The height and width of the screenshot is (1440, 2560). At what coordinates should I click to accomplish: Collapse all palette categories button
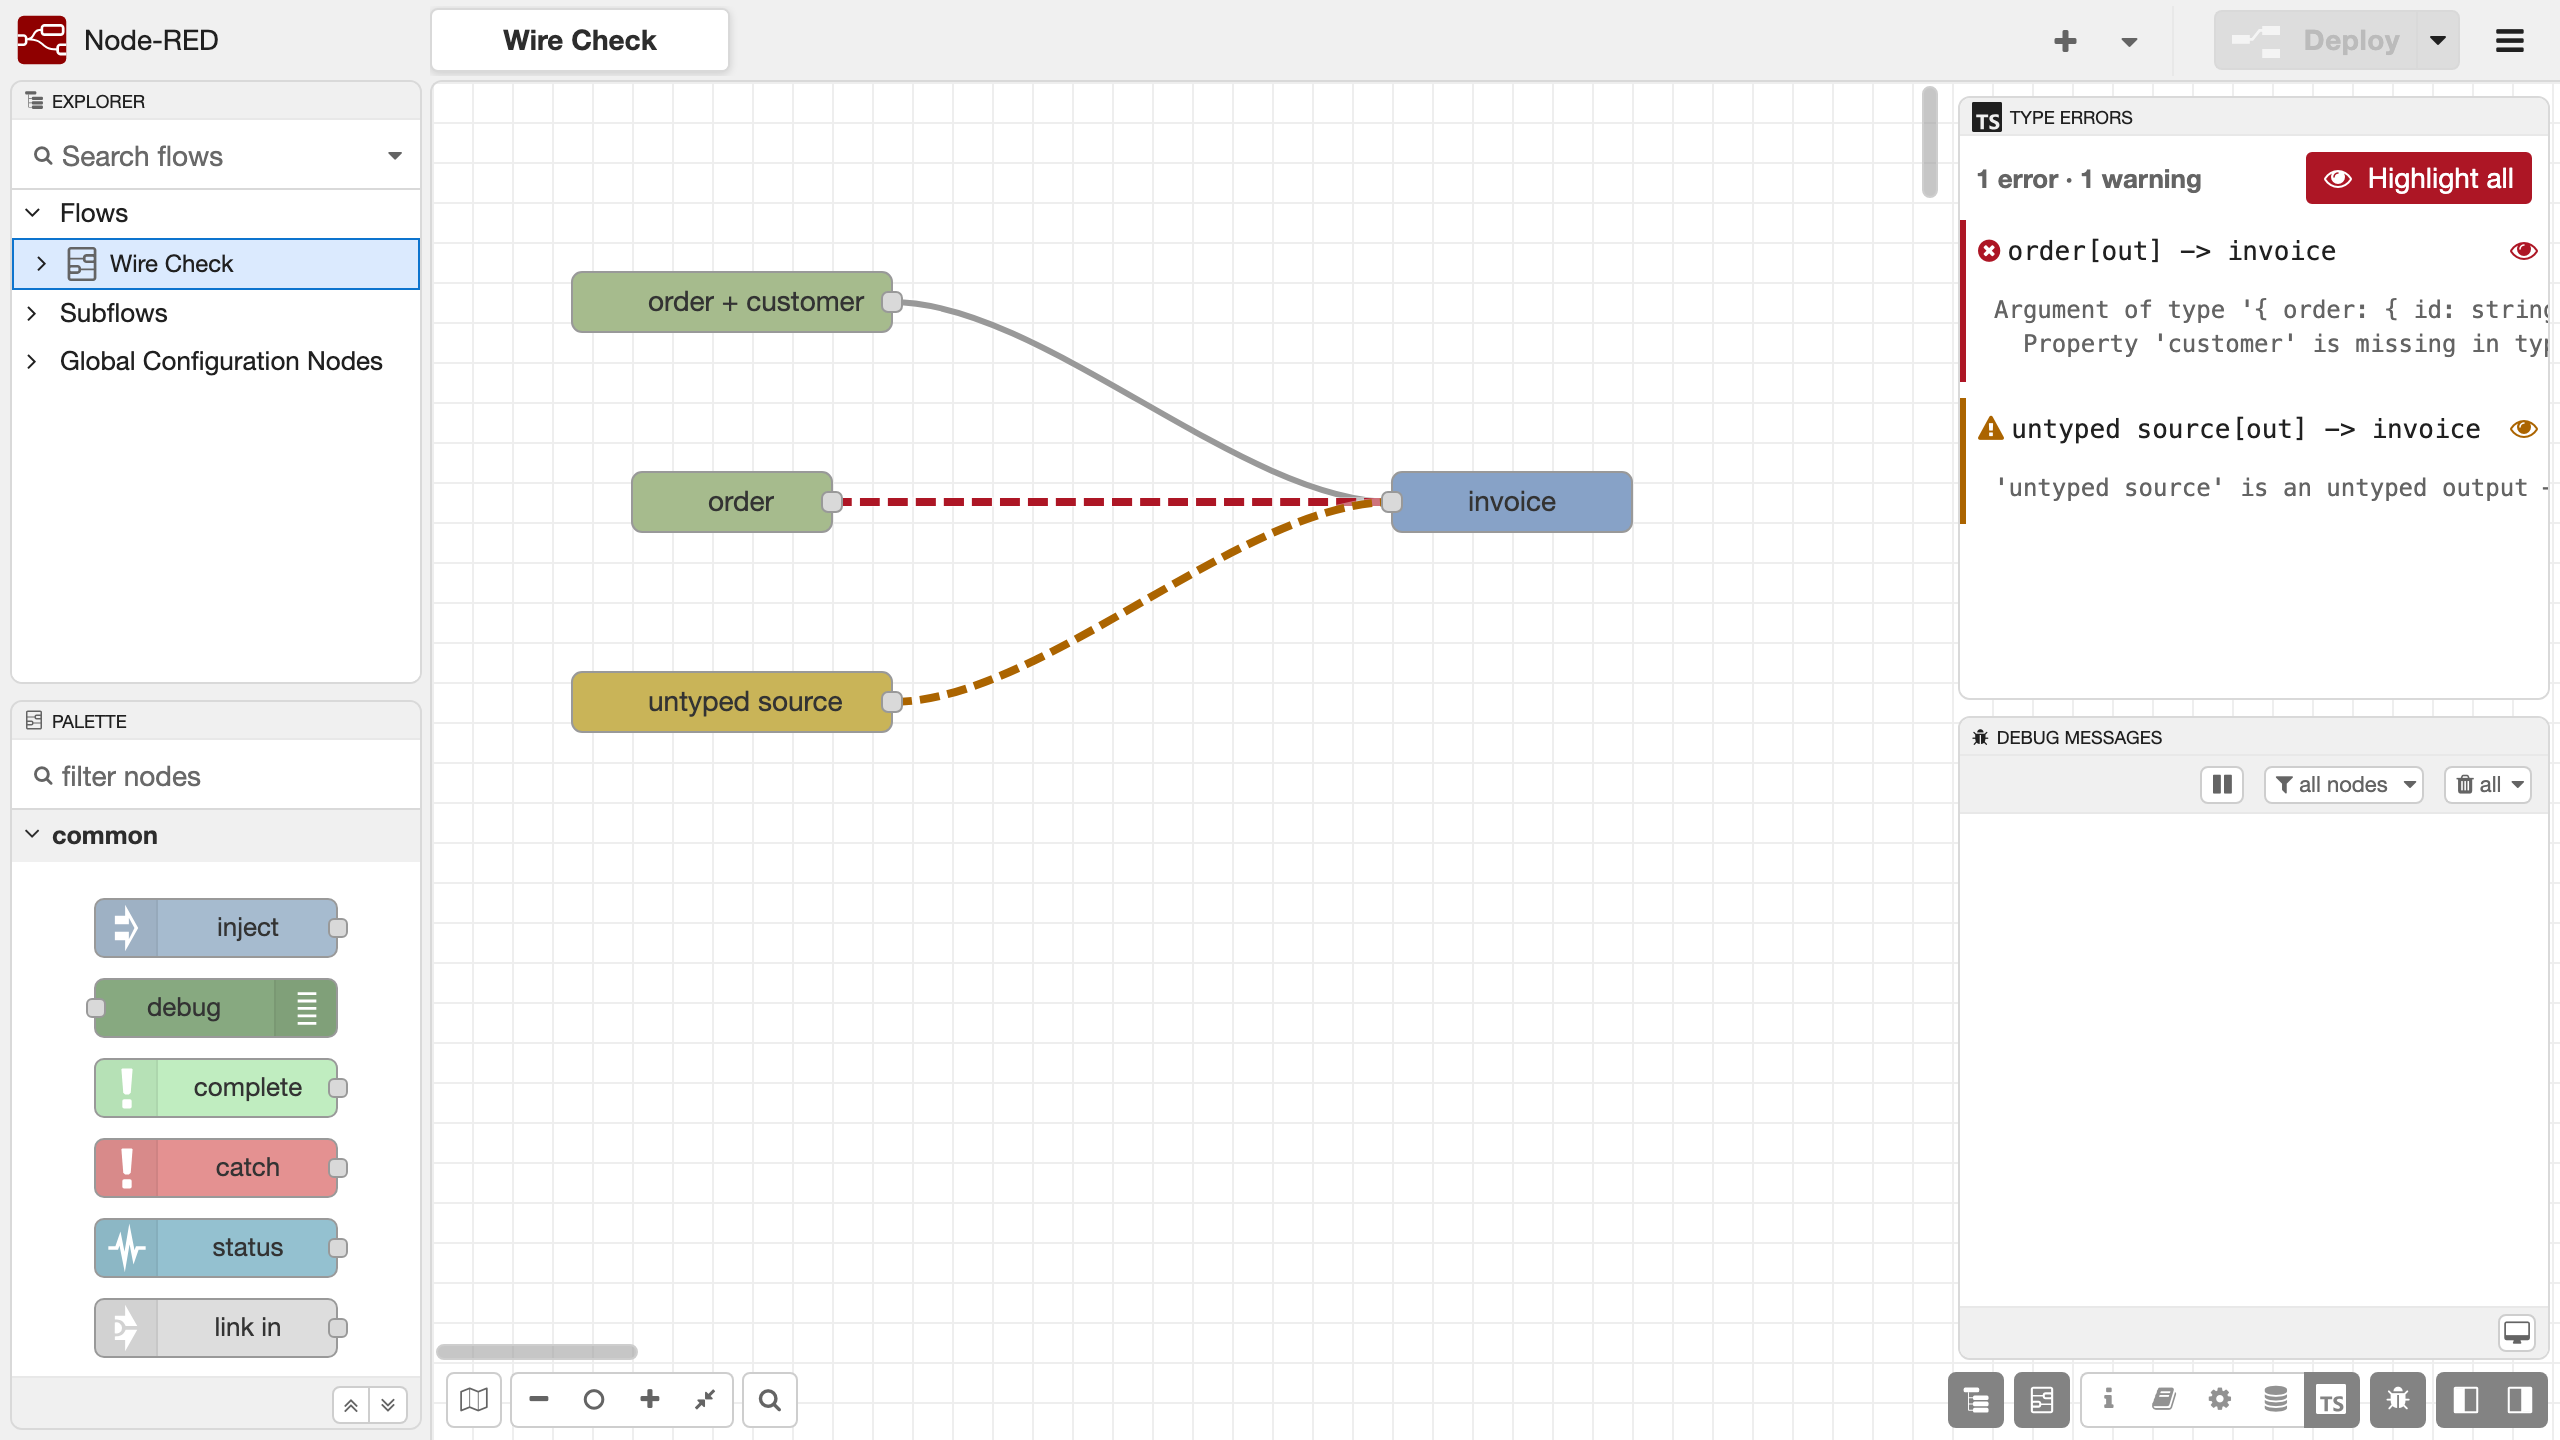[x=351, y=1405]
